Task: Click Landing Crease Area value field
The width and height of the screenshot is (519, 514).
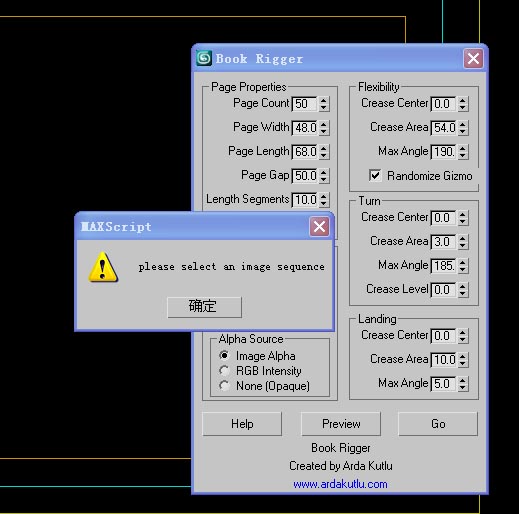Action: 443,360
